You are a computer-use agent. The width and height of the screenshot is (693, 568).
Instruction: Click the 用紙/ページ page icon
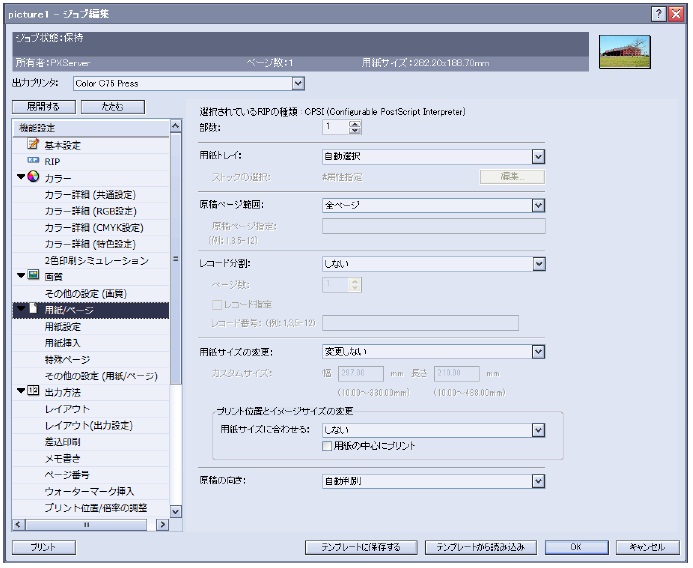(33, 309)
